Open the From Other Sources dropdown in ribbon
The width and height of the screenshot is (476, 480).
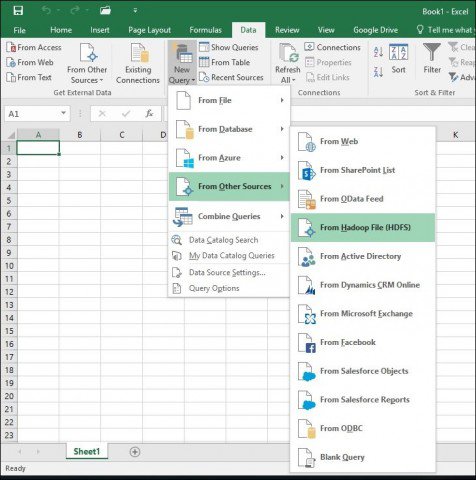[x=87, y=63]
